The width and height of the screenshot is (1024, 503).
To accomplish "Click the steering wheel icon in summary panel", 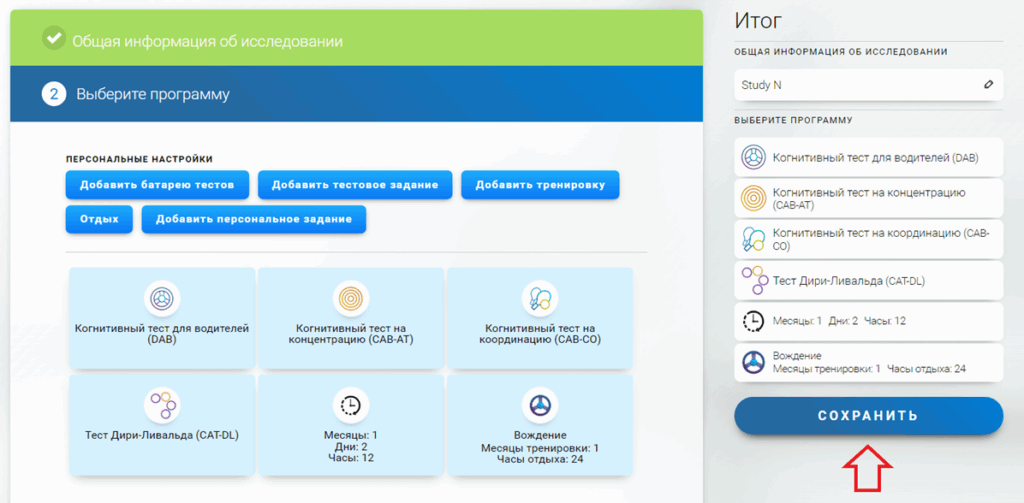I will [752, 362].
